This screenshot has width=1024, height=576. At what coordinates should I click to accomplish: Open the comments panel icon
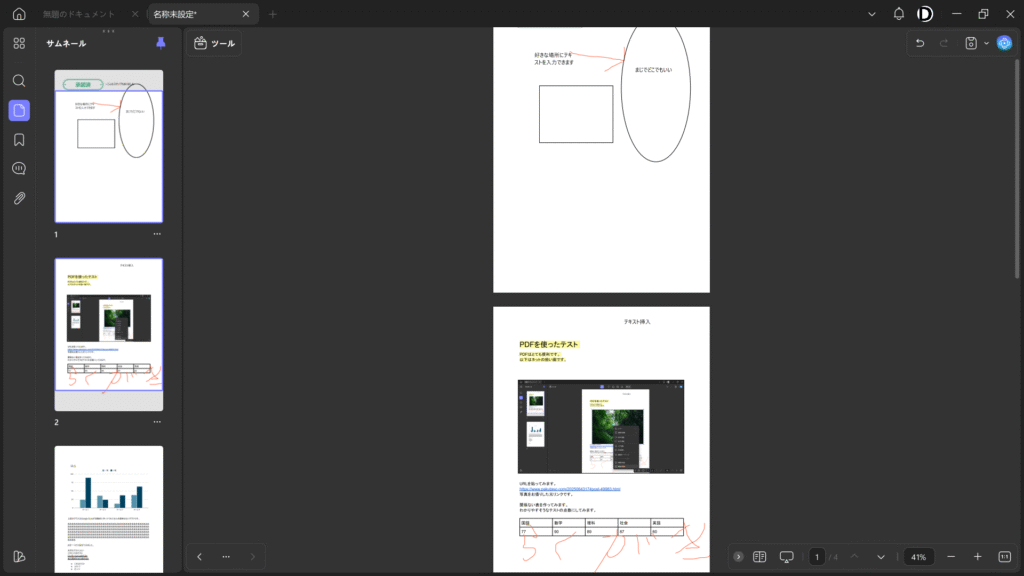(19, 169)
